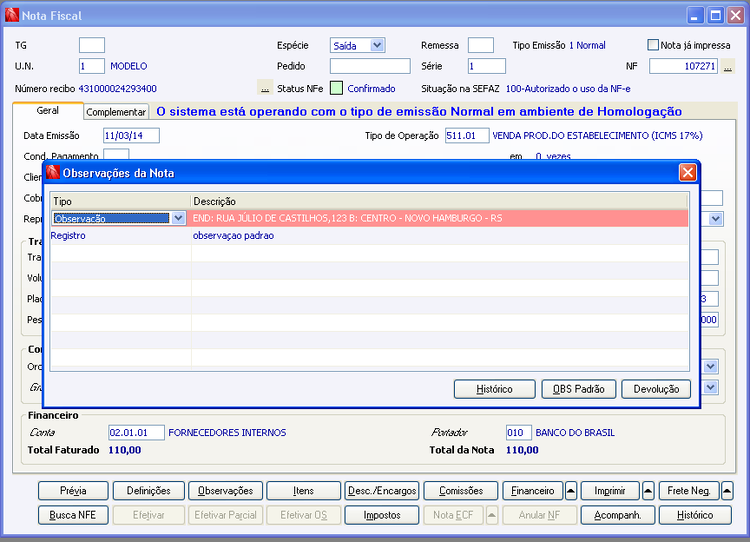This screenshot has height=542, width=750.
Task: Click the Busca NFE button
Action: (x=73, y=515)
